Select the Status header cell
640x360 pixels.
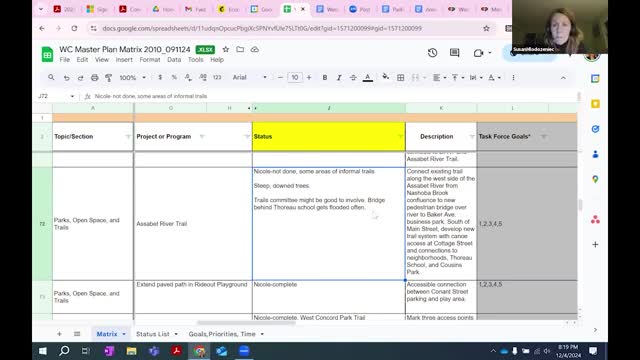coord(329,136)
